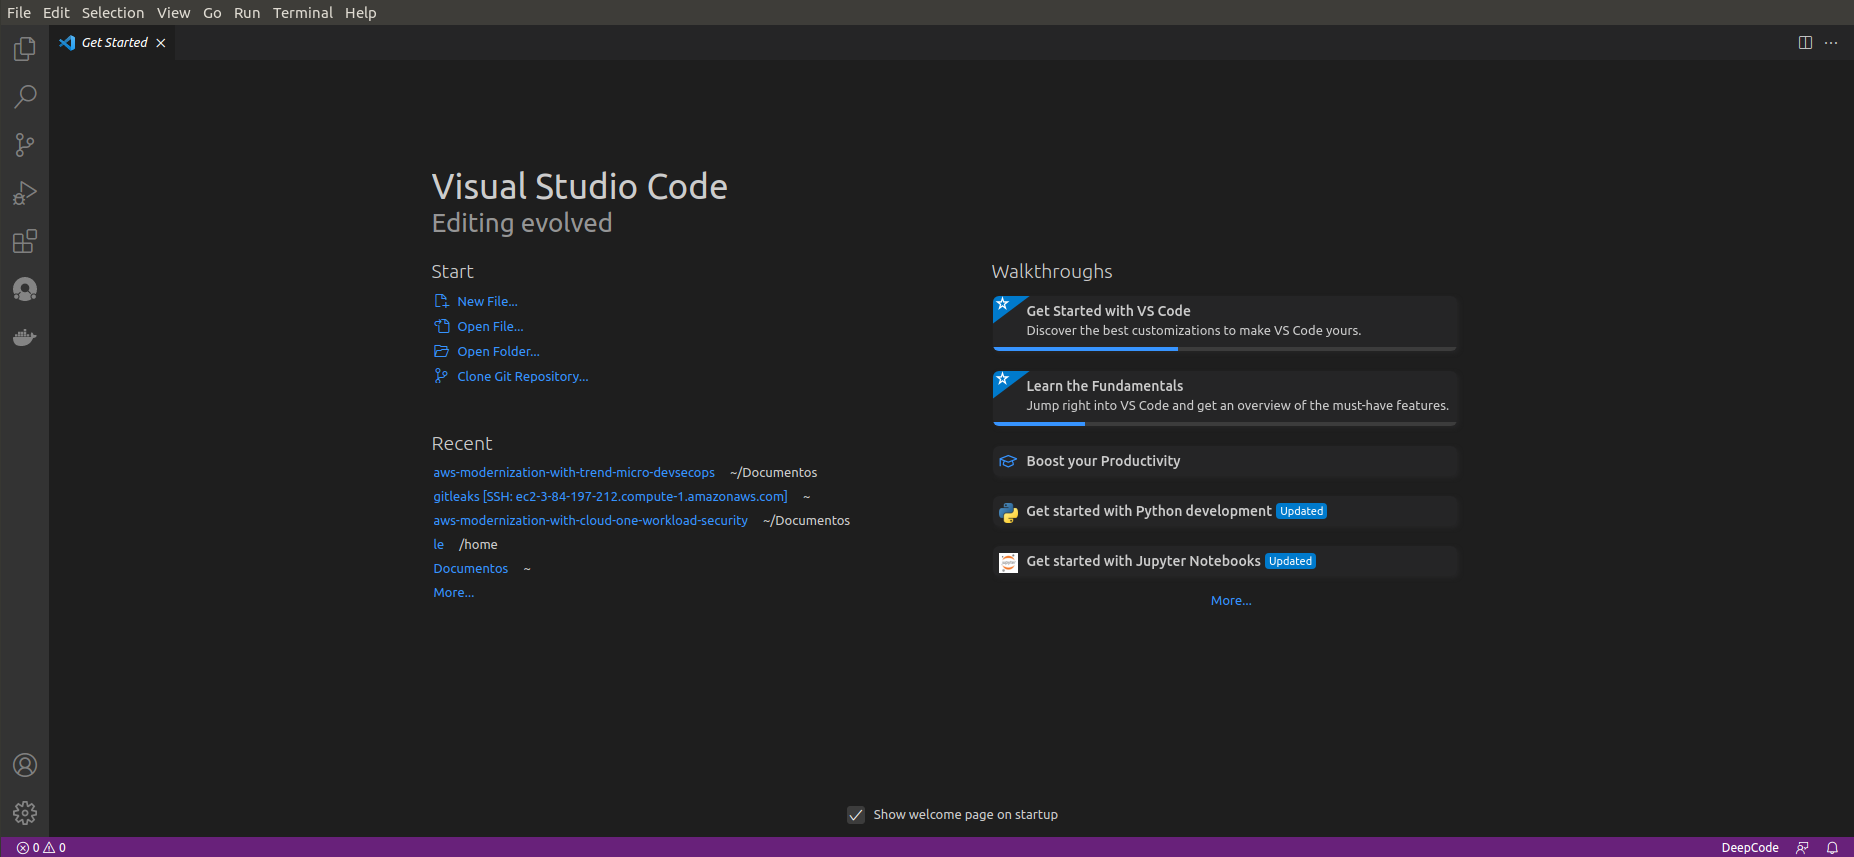Open recent aws-modernization-with-cloud-one-workload-security folder
Image resolution: width=1854 pixels, height=857 pixels.
click(590, 520)
